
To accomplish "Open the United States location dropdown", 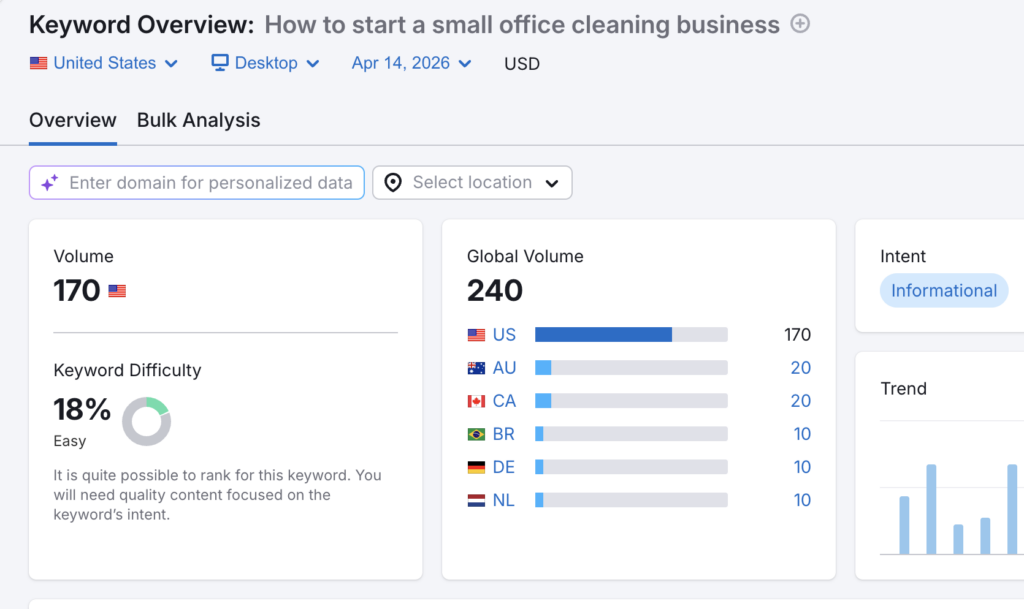I will tap(103, 62).
